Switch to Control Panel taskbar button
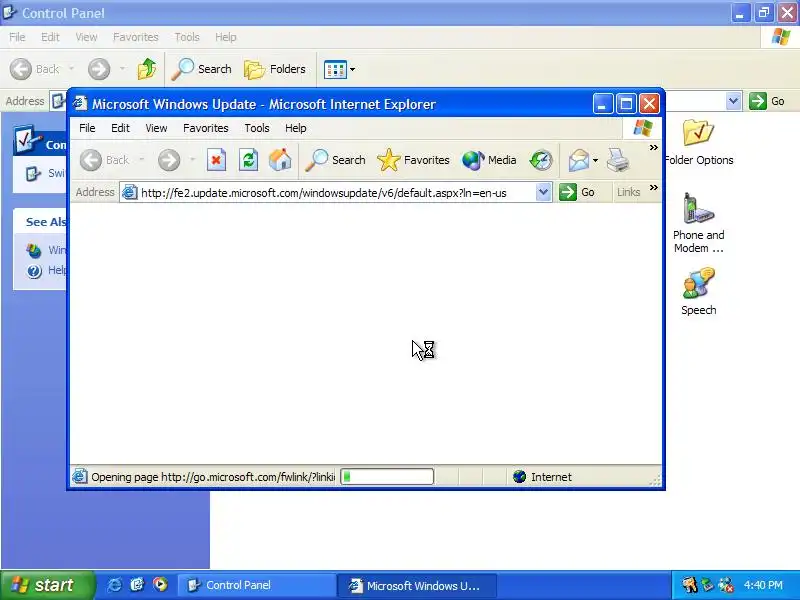This screenshot has width=800, height=600. click(x=257, y=585)
